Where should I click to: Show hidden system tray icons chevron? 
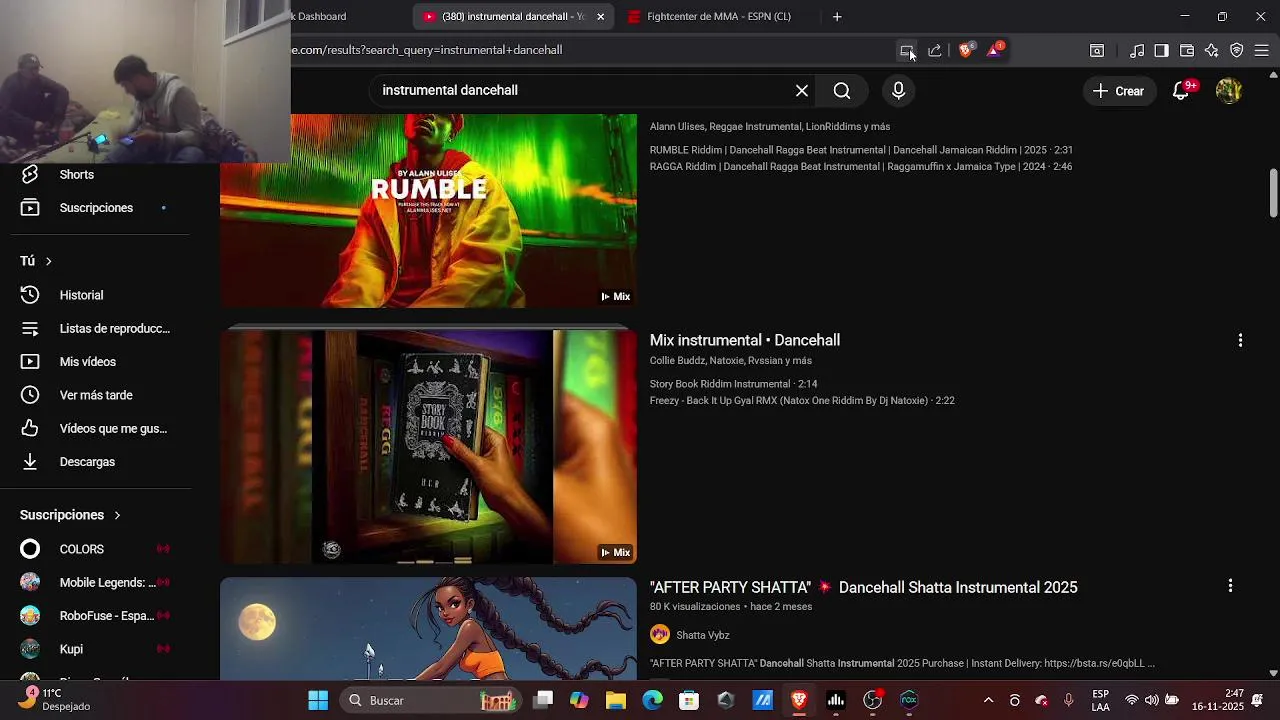[x=988, y=700]
